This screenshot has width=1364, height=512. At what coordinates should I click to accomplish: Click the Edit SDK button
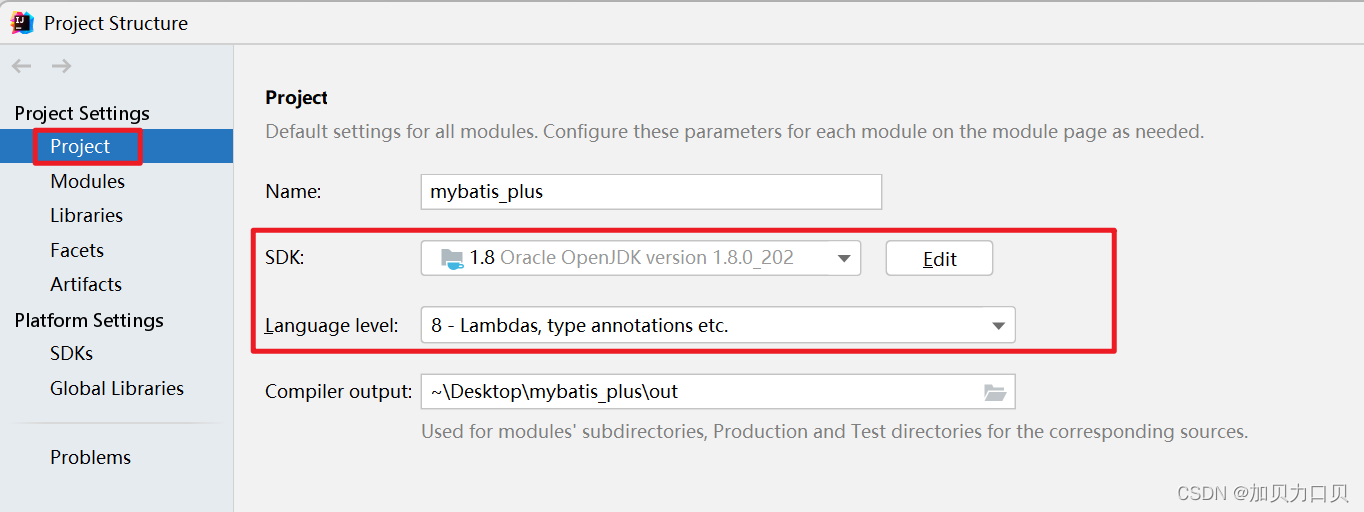[939, 258]
